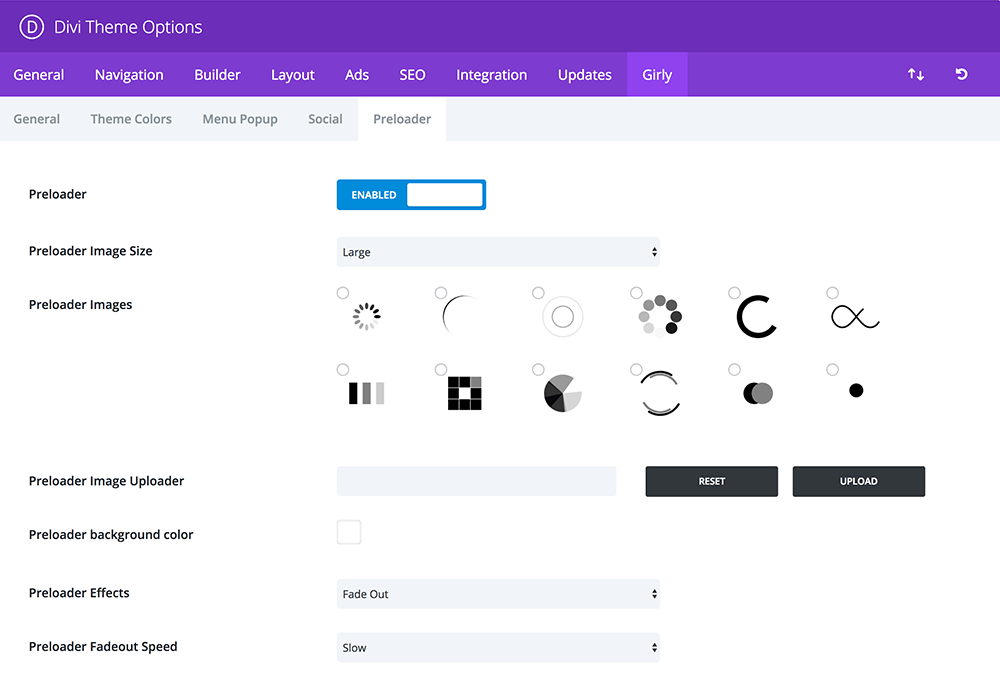
Task: Pick the single black dot preloader image
Action: point(856,390)
